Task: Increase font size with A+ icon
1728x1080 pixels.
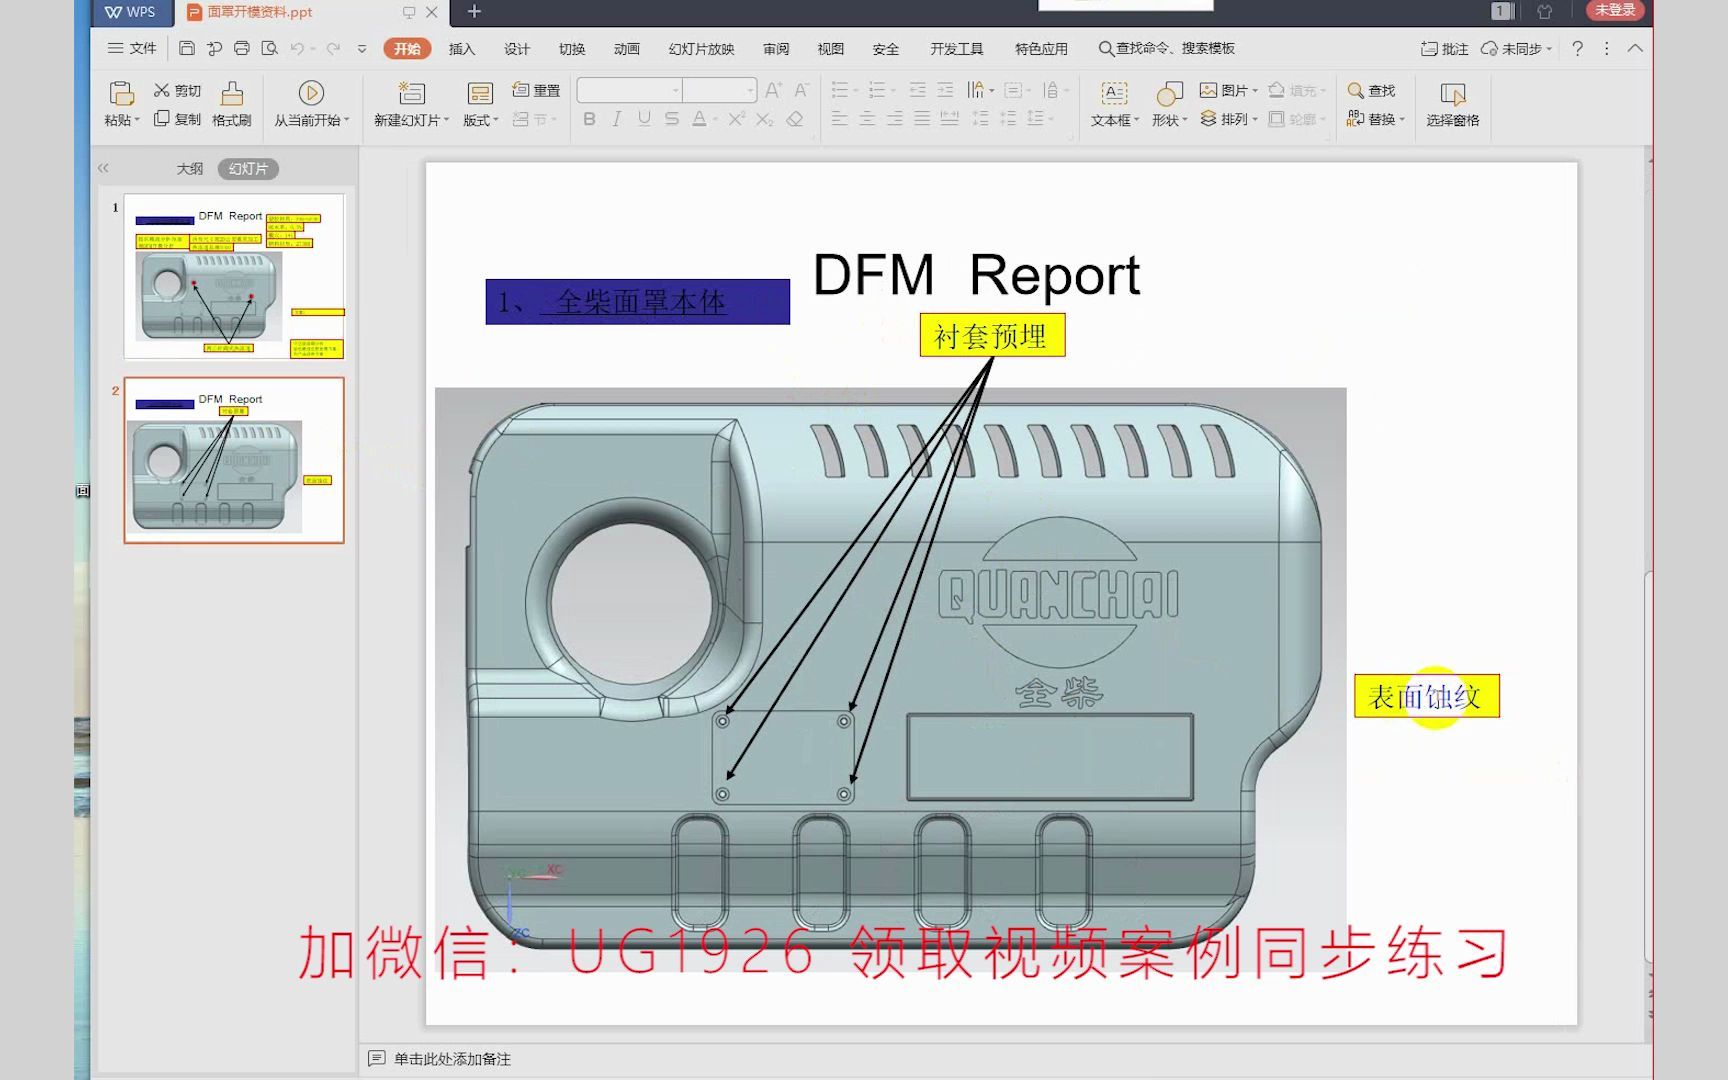Action: click(773, 90)
